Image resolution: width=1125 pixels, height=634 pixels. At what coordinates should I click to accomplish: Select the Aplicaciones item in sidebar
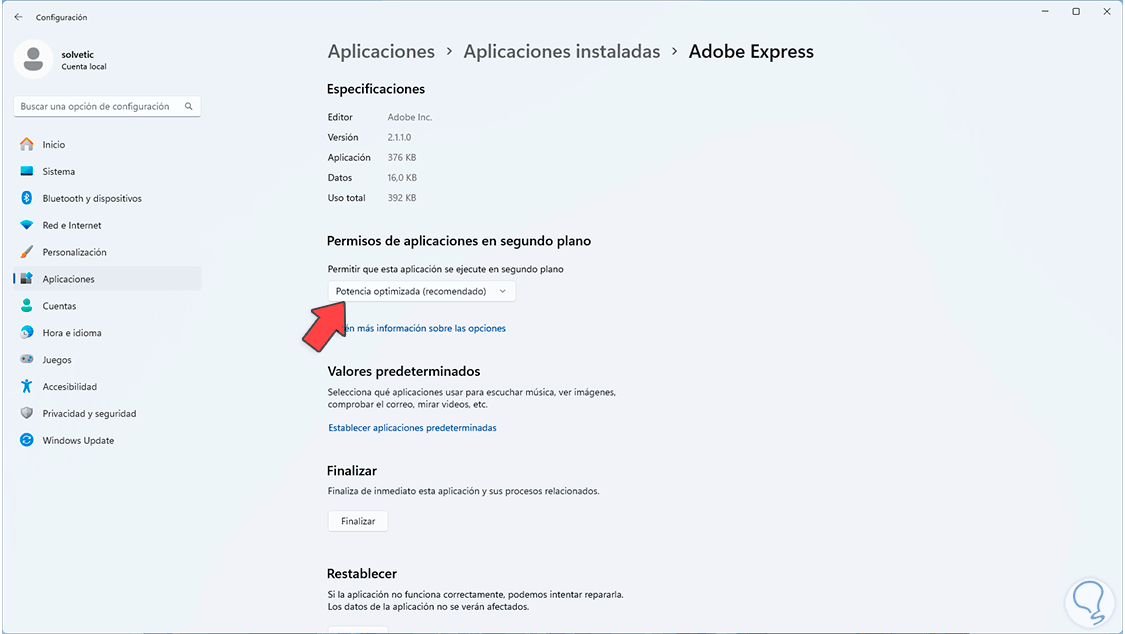point(68,279)
